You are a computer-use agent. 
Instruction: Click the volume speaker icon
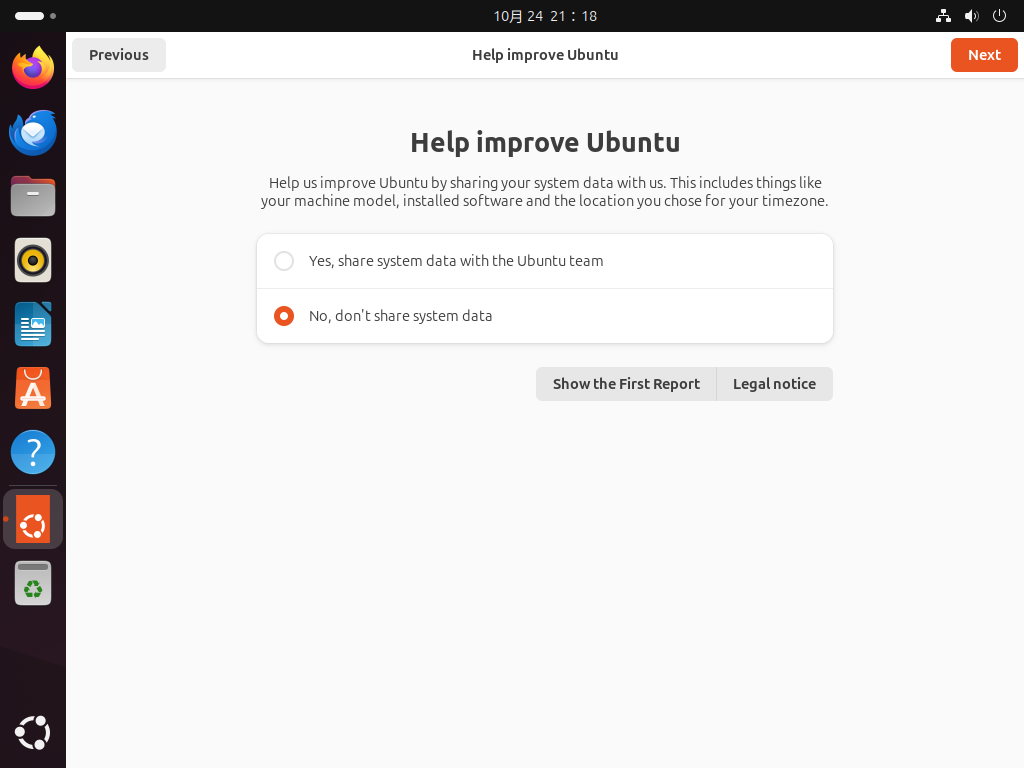coord(972,16)
